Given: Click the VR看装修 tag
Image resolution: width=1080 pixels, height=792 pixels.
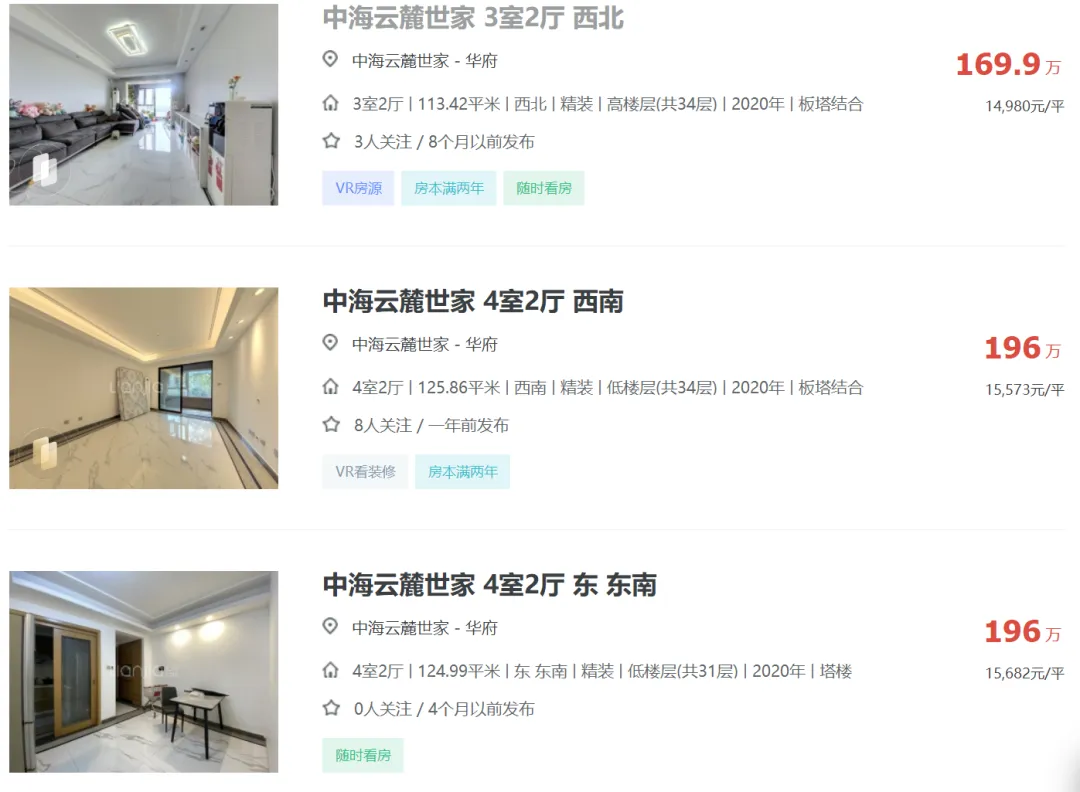Looking at the screenshot, I should click(x=365, y=472).
